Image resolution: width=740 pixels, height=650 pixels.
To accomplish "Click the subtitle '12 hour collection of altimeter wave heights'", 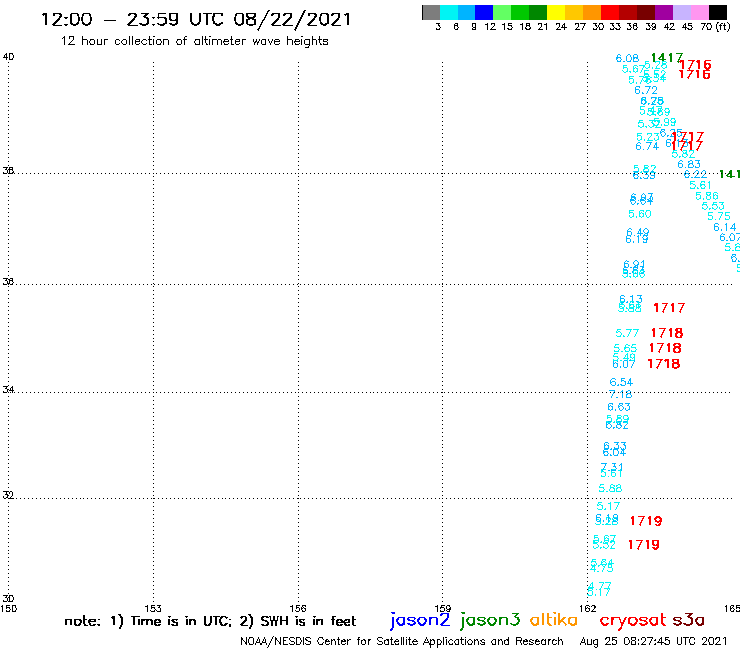I will point(194,41).
